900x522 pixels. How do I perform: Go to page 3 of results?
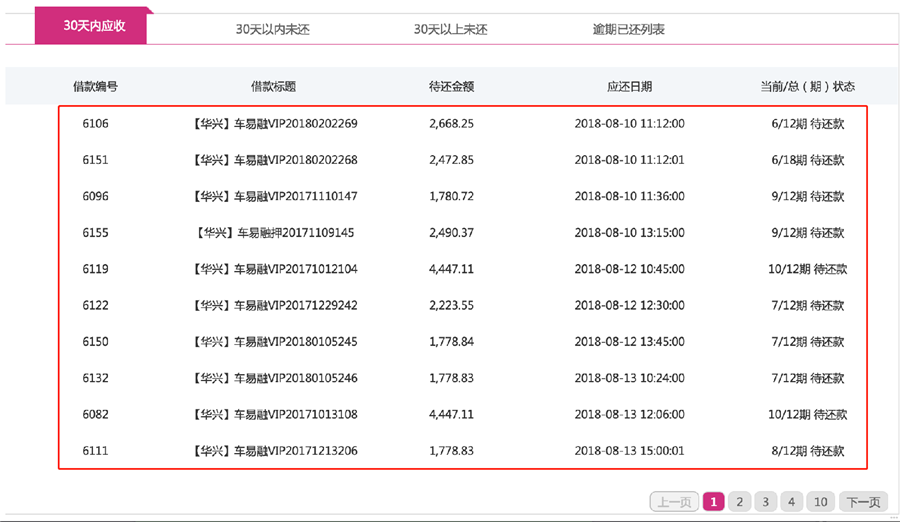click(765, 502)
